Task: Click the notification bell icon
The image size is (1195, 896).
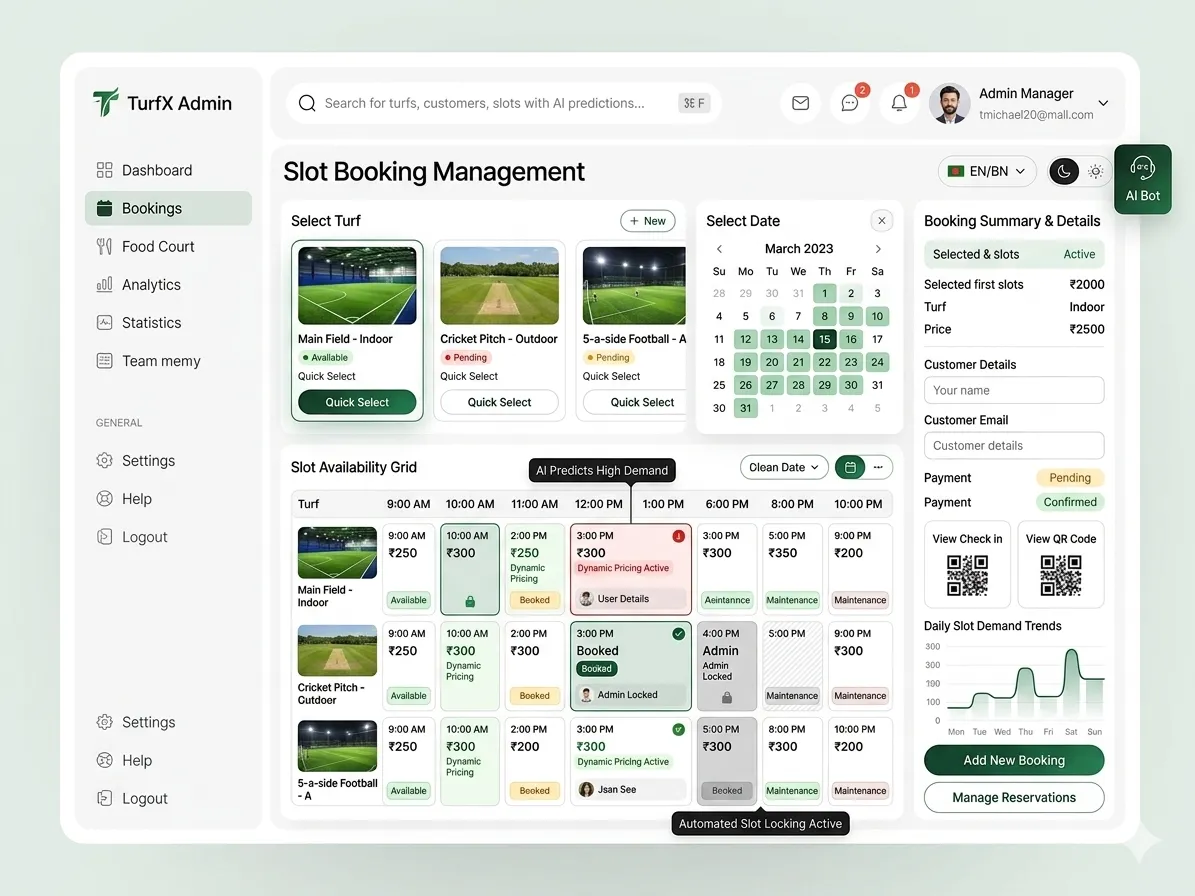Action: (899, 103)
